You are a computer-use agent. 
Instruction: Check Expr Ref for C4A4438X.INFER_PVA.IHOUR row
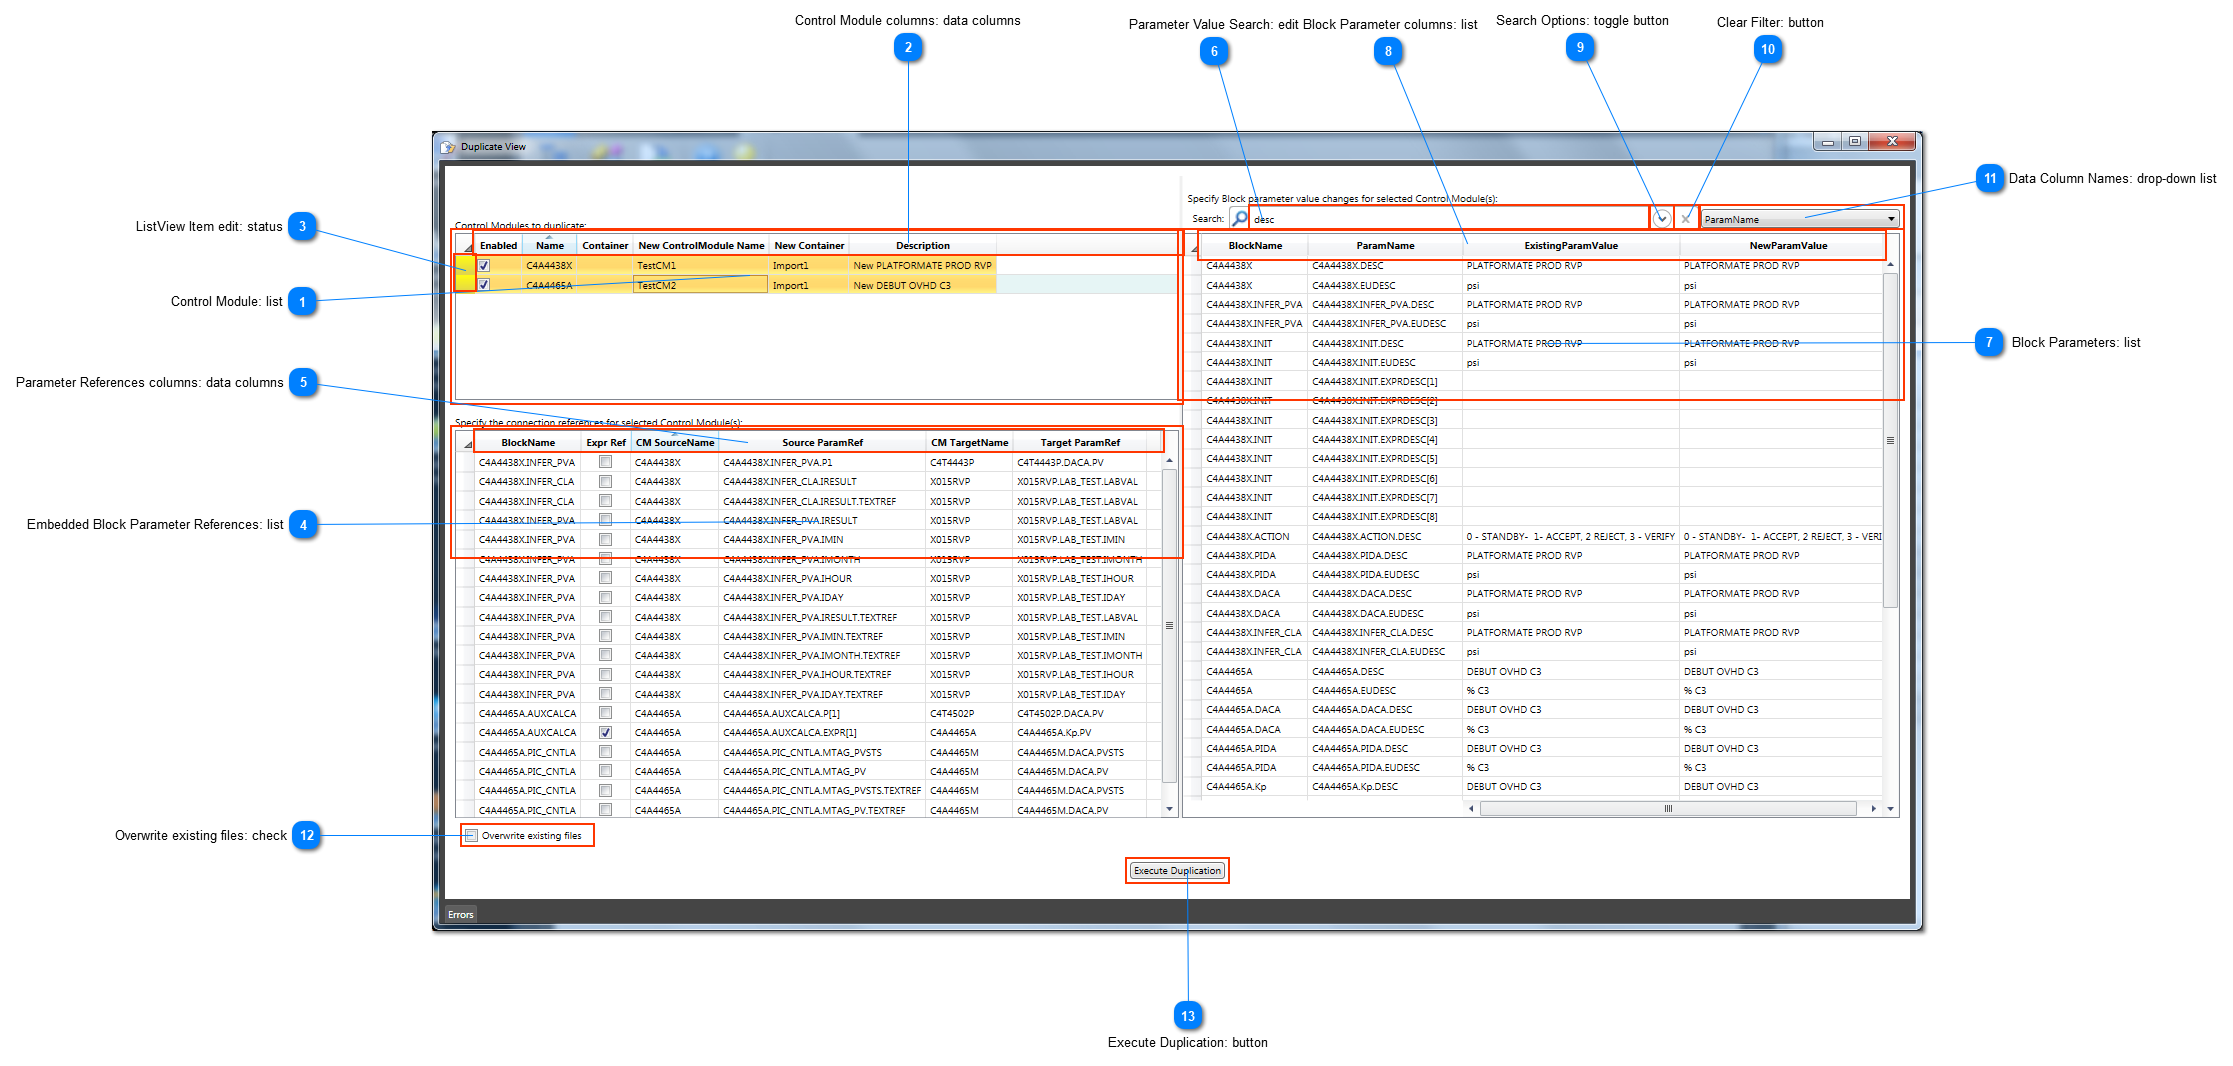[x=605, y=578]
